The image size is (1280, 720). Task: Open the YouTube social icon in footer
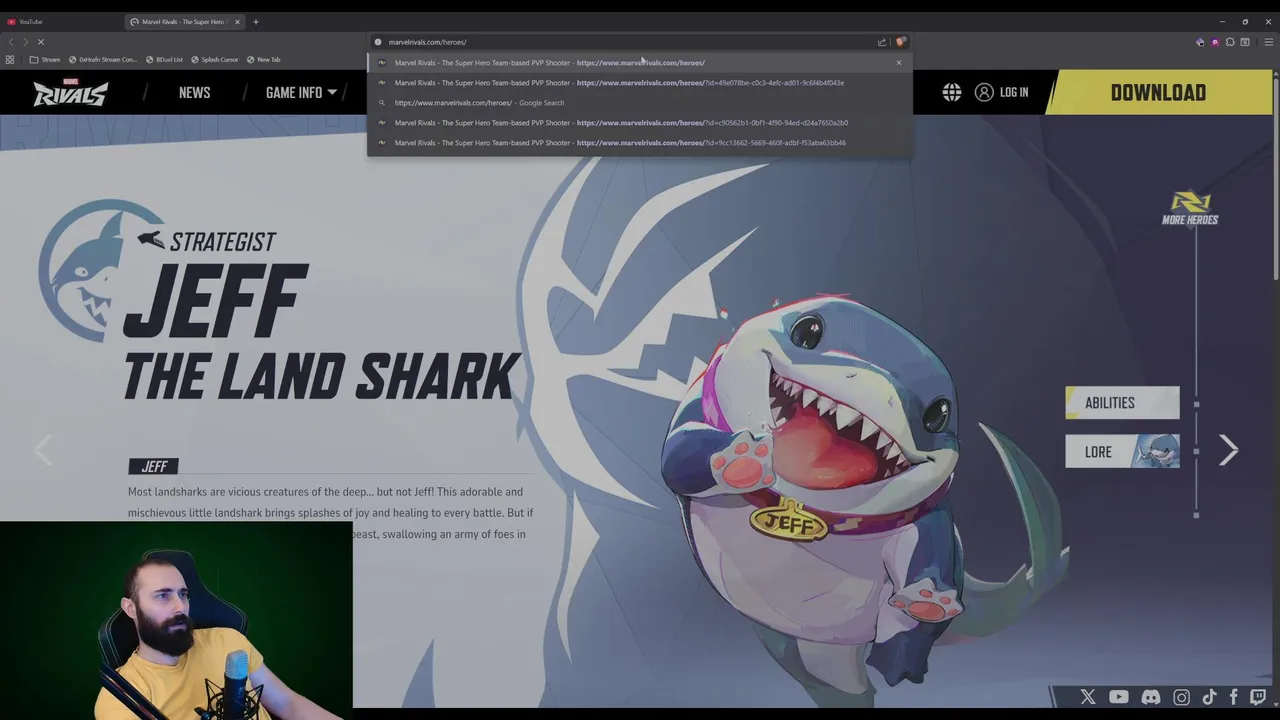click(1119, 697)
